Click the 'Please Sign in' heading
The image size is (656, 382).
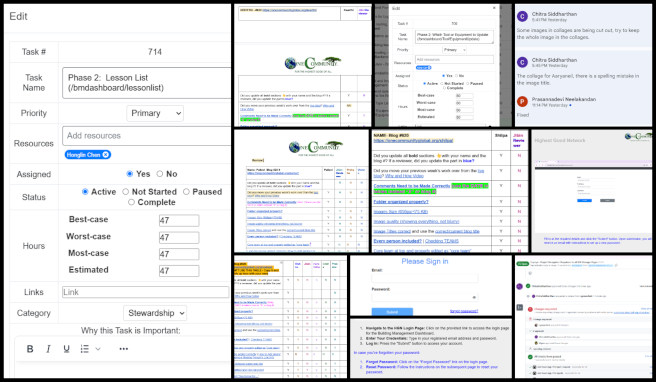tap(425, 261)
